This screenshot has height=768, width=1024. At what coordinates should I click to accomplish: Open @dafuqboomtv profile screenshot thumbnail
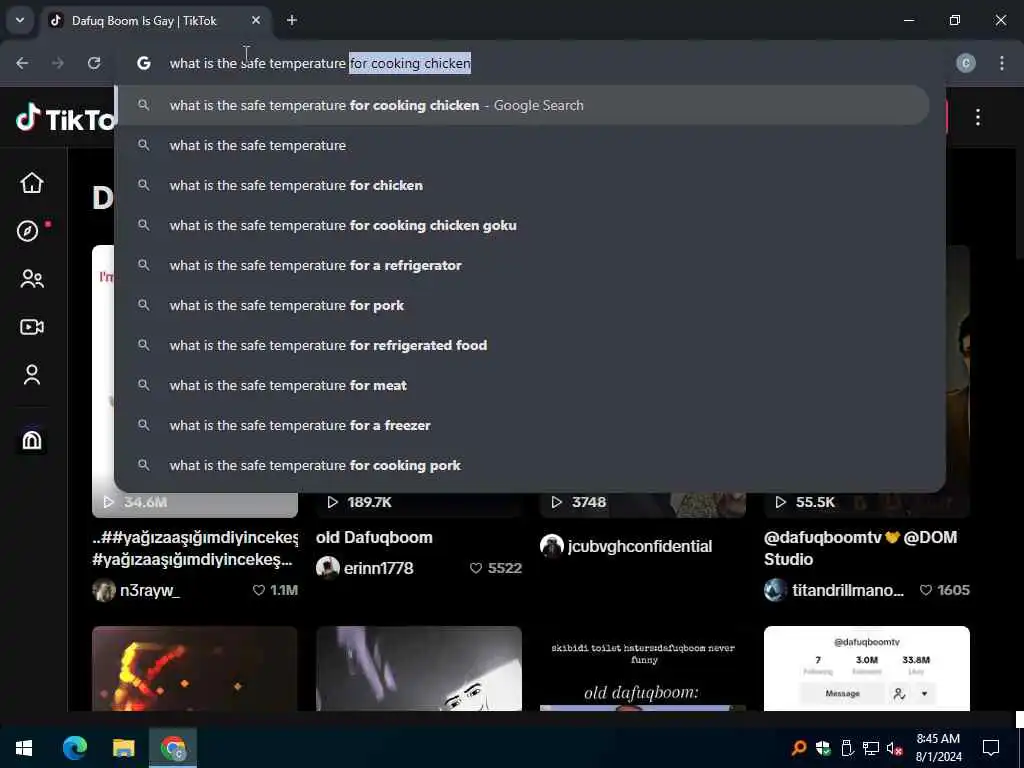(x=867, y=669)
